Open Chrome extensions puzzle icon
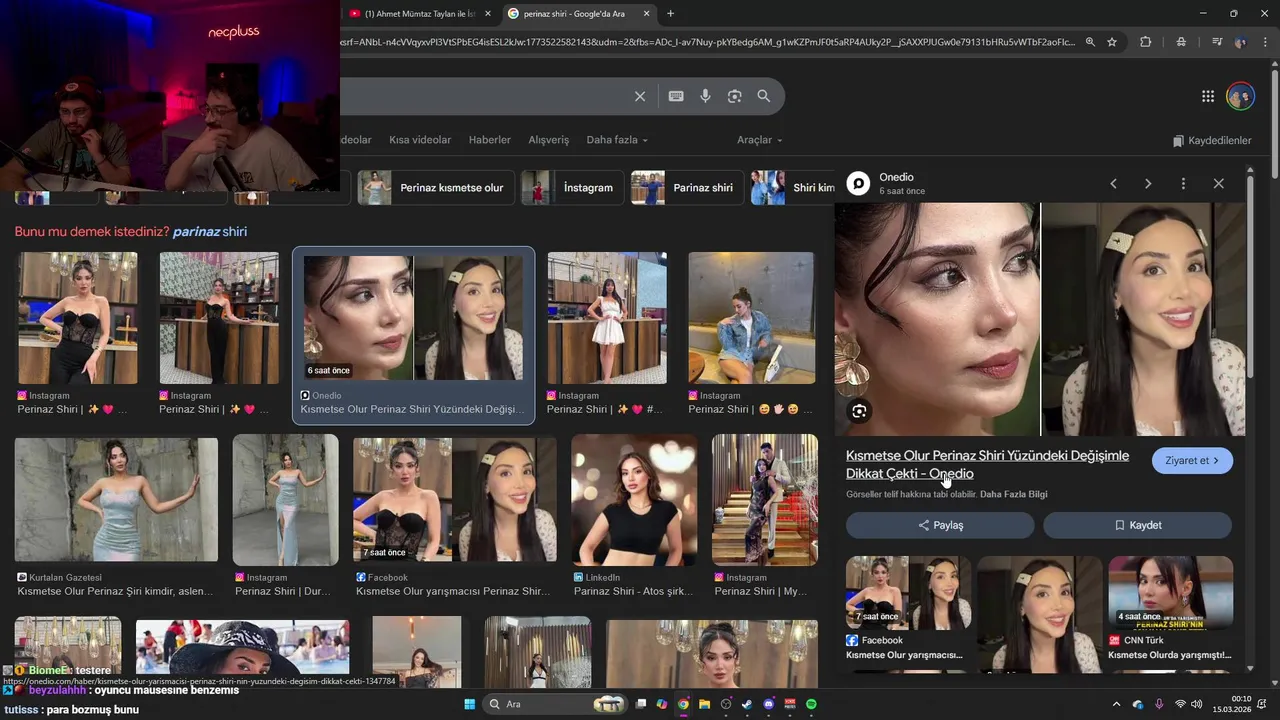This screenshot has height=720, width=1280. tap(1146, 42)
